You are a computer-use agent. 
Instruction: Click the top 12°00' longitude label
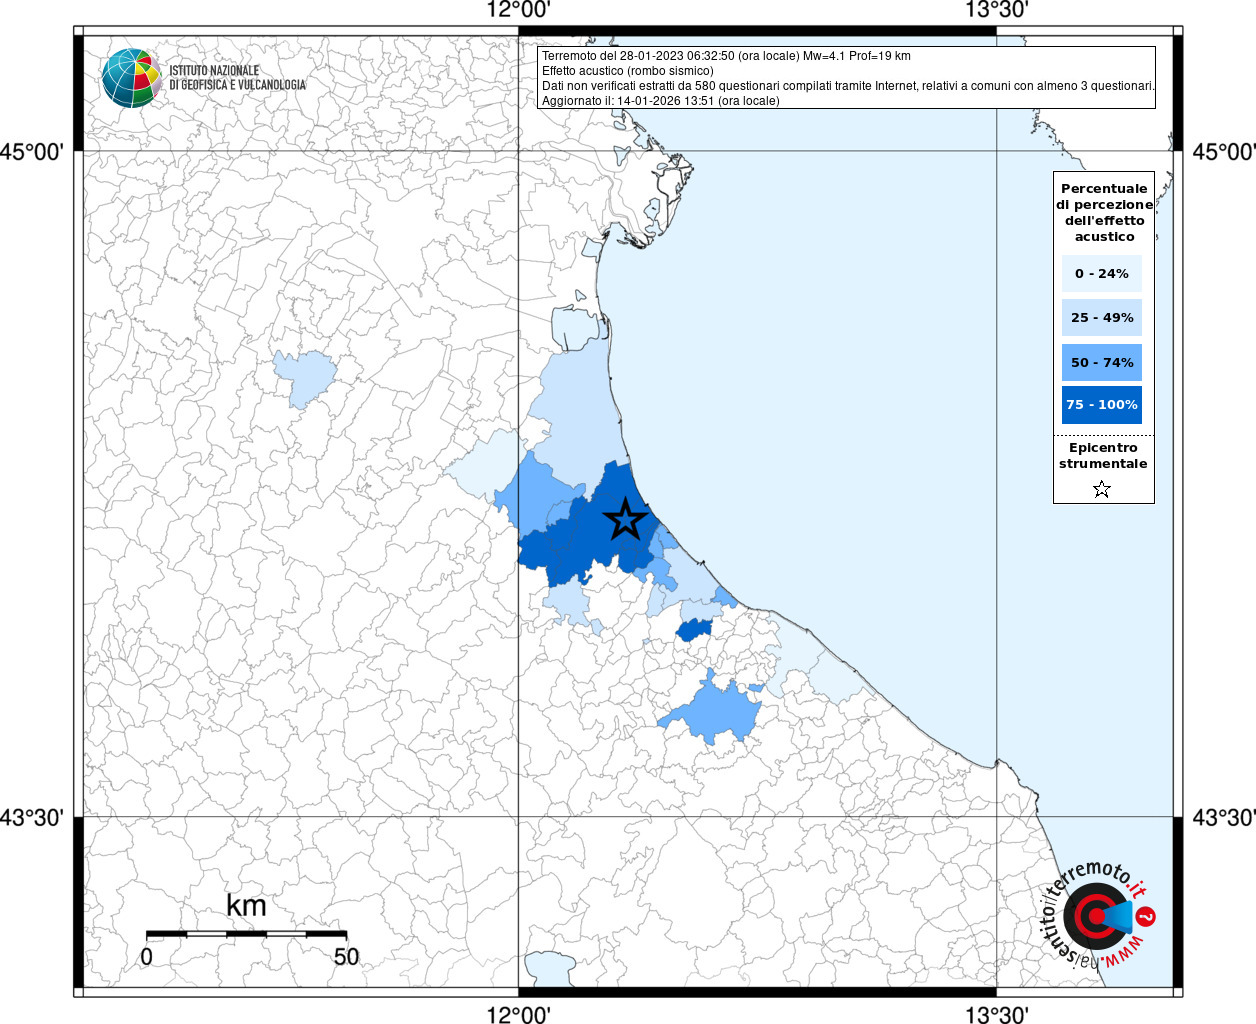(518, 11)
